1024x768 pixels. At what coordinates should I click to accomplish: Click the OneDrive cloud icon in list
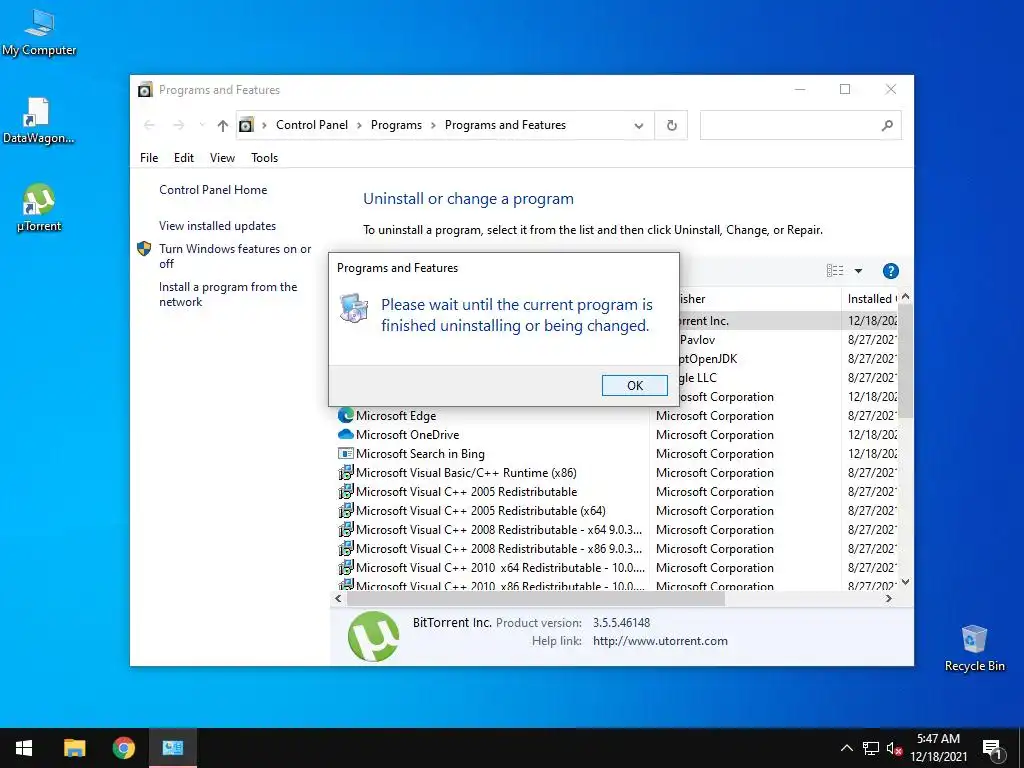(x=345, y=434)
